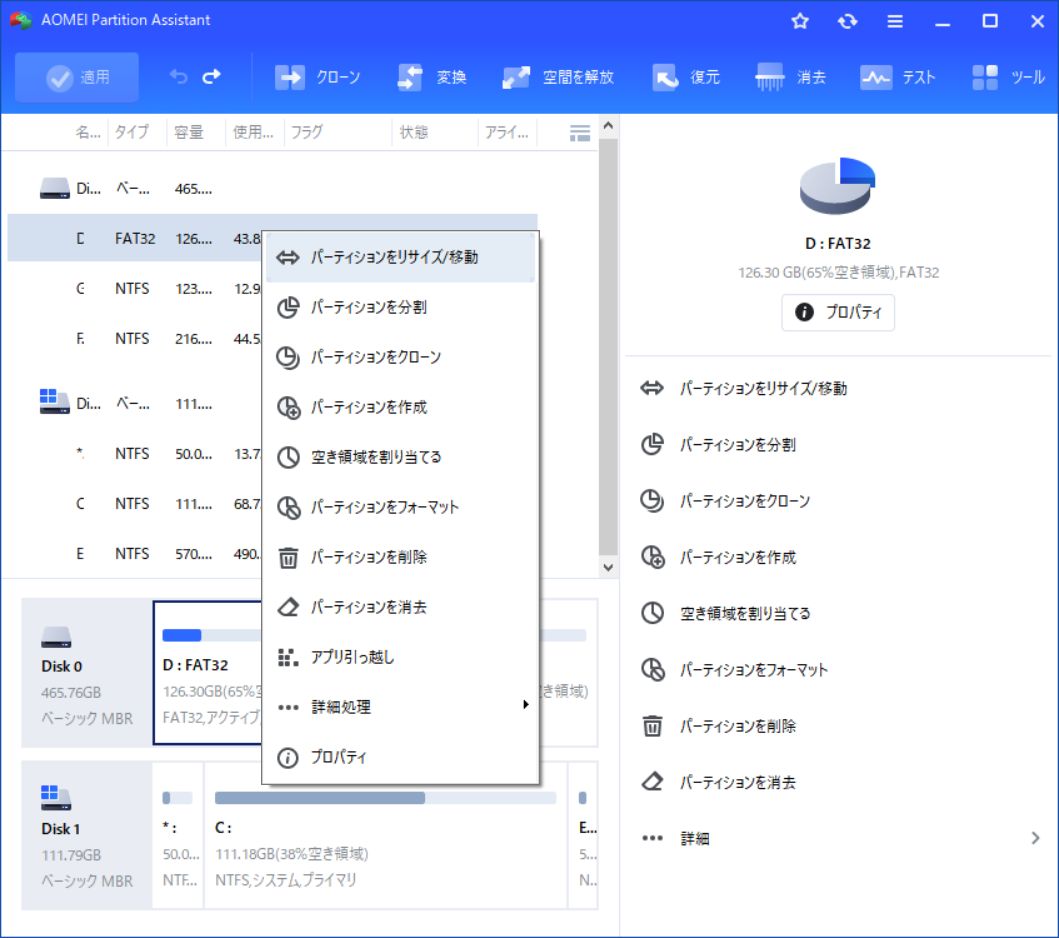Click format partition (フォーマット) in right panel
This screenshot has width=1059, height=938.
(x=733, y=670)
